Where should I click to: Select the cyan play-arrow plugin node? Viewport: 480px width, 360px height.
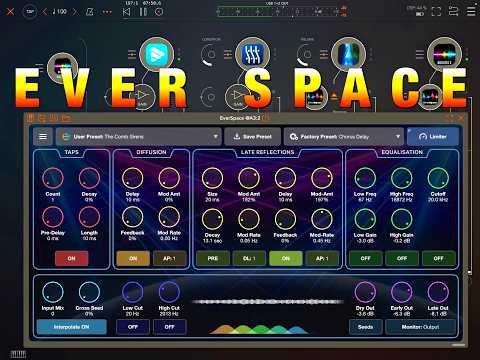coord(157,54)
